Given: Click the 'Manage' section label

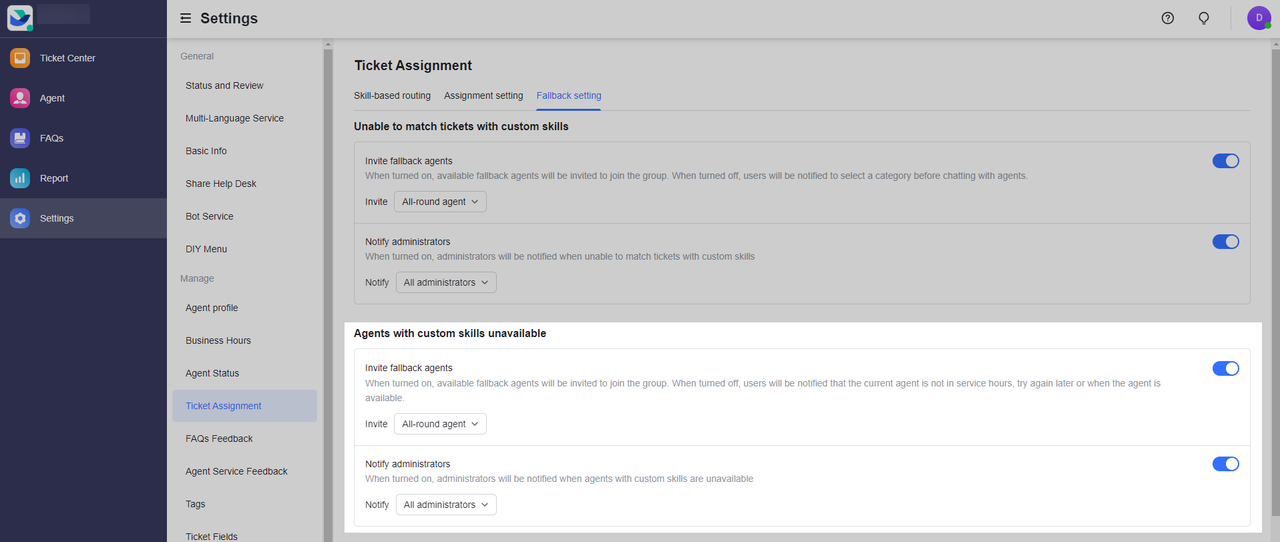Looking at the screenshot, I should tap(197, 278).
